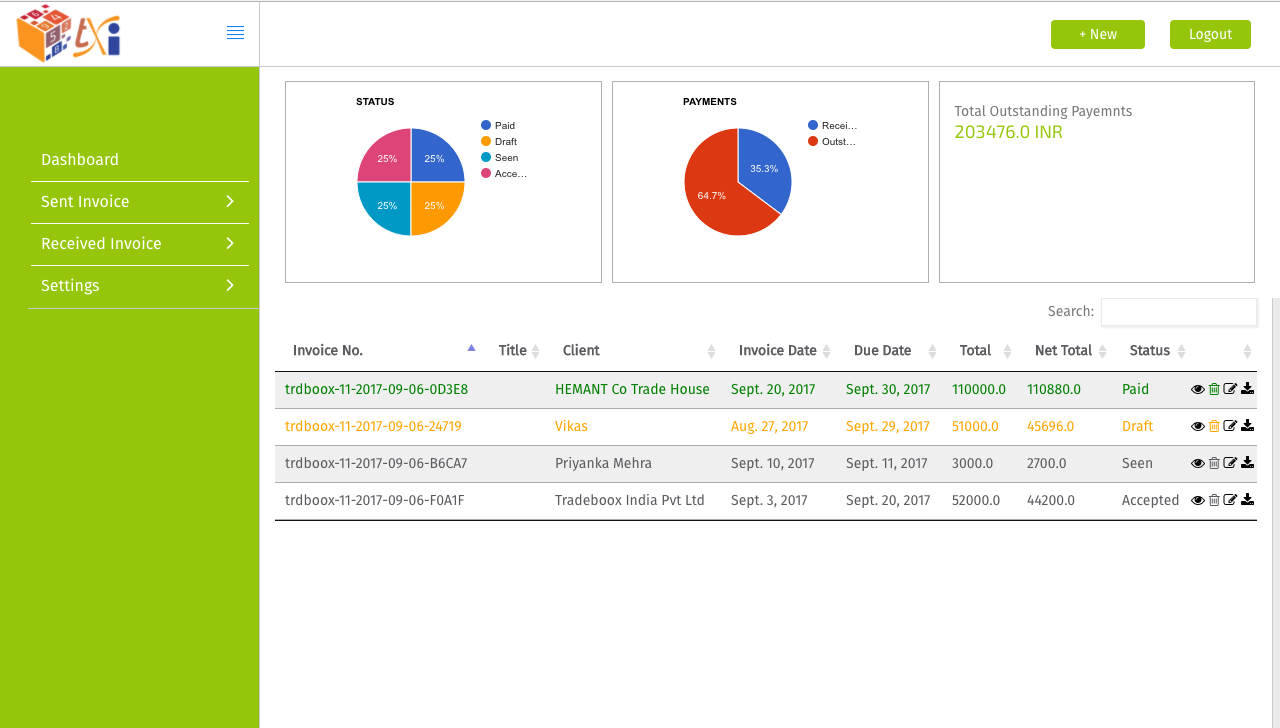The image size is (1280, 728).
Task: Expand the Received Invoice menu
Action: 140,244
